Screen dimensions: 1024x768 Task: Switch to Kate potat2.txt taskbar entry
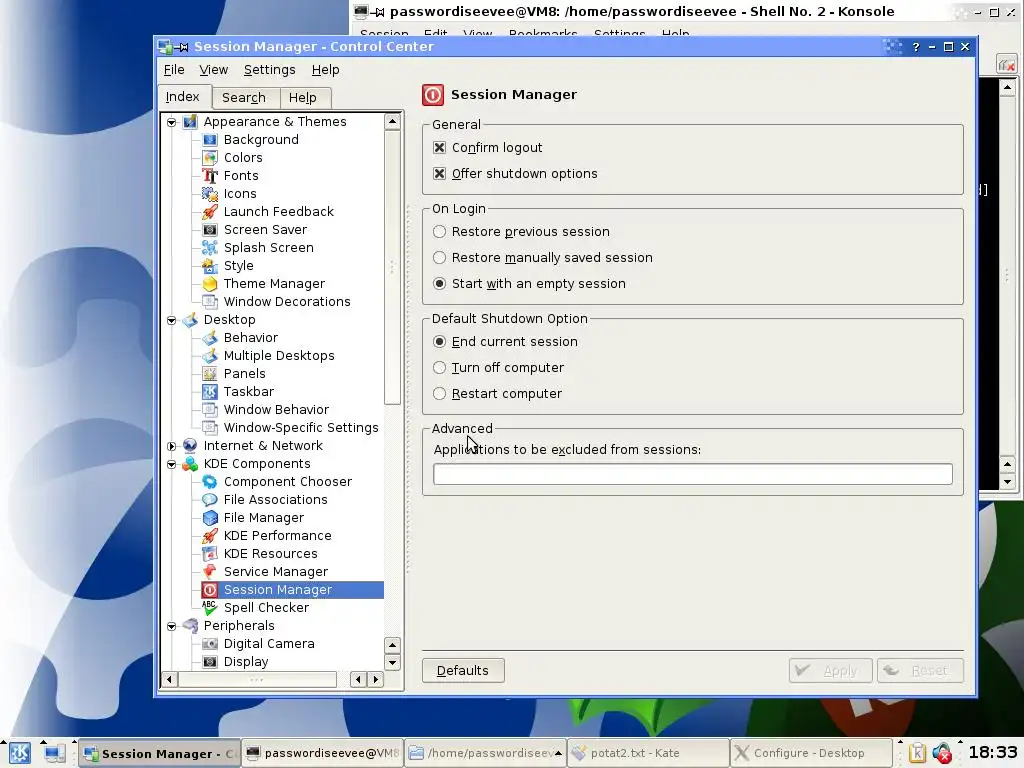(x=648, y=753)
